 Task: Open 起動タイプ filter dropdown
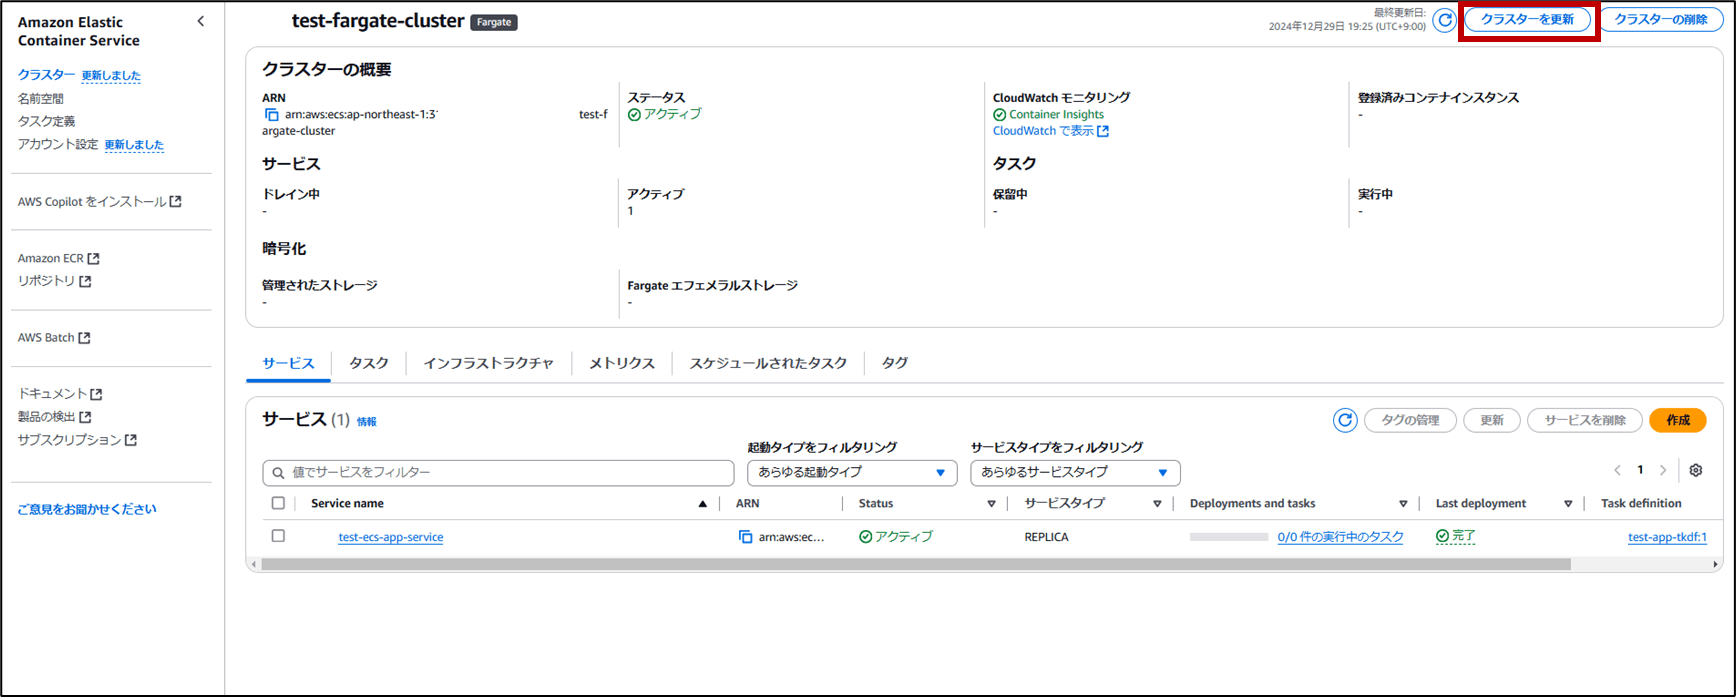tap(852, 472)
